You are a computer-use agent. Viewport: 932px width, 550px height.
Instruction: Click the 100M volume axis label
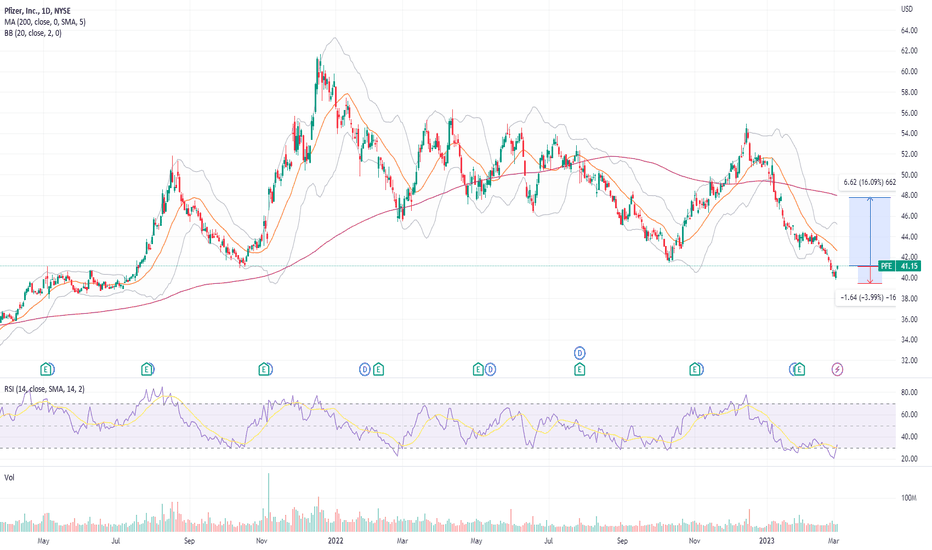pyautogui.click(x=909, y=498)
